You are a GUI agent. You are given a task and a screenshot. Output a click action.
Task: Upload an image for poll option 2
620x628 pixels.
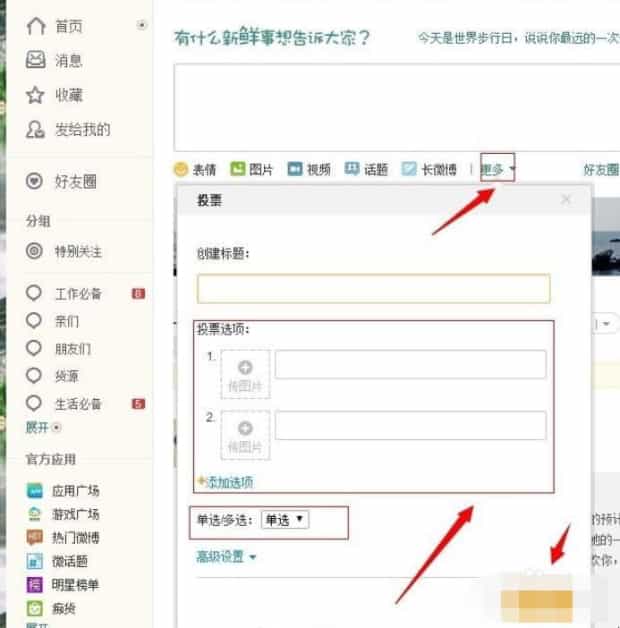[245, 434]
